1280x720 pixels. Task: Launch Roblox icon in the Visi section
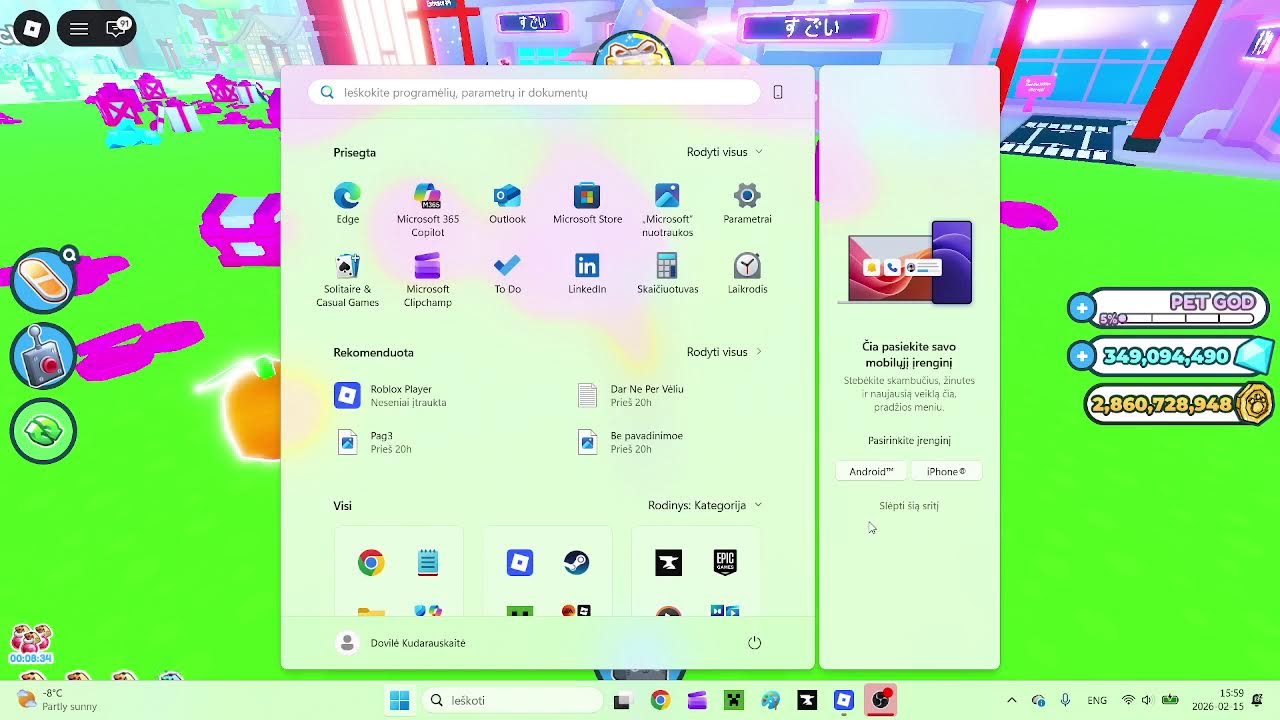[x=520, y=563]
